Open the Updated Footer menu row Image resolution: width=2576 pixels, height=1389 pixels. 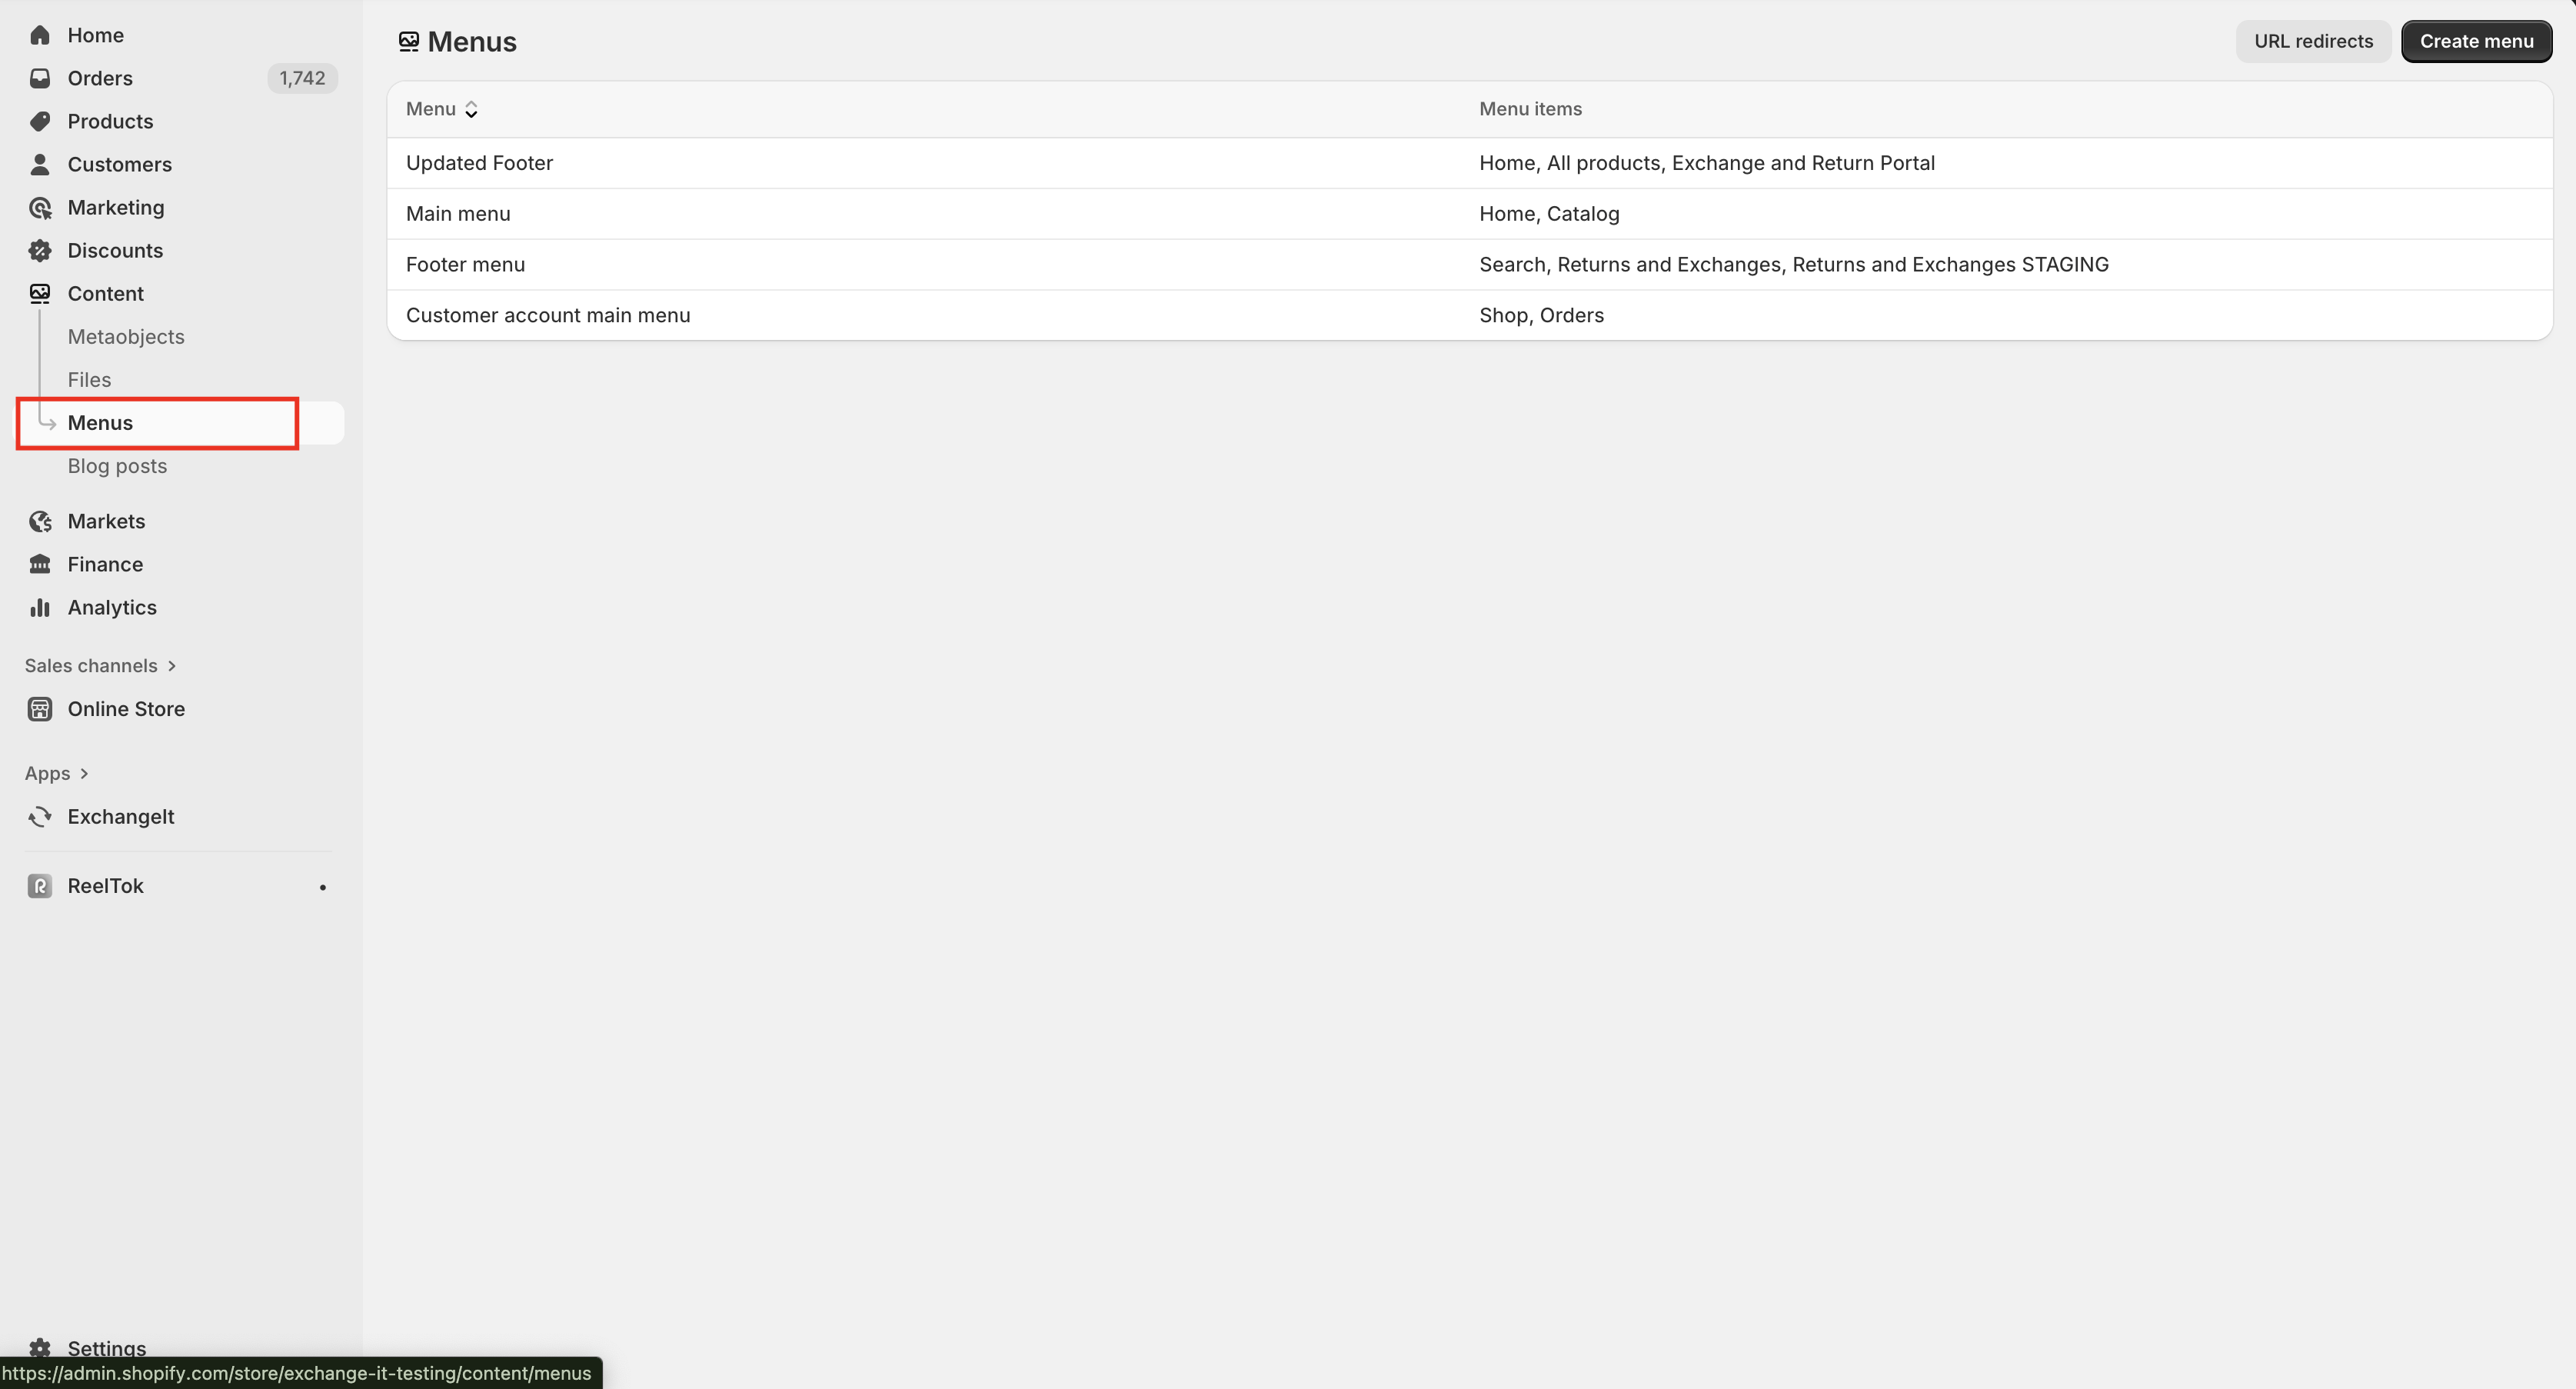click(479, 163)
